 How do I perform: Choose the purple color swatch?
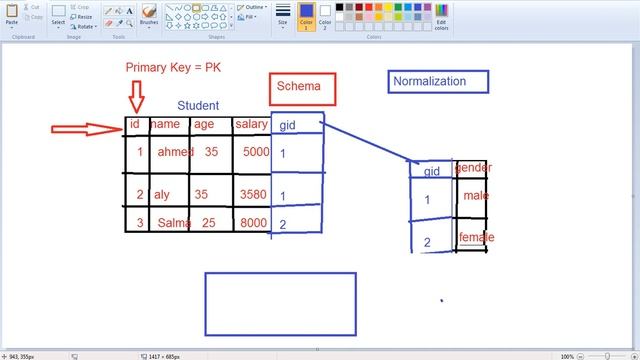427,7
